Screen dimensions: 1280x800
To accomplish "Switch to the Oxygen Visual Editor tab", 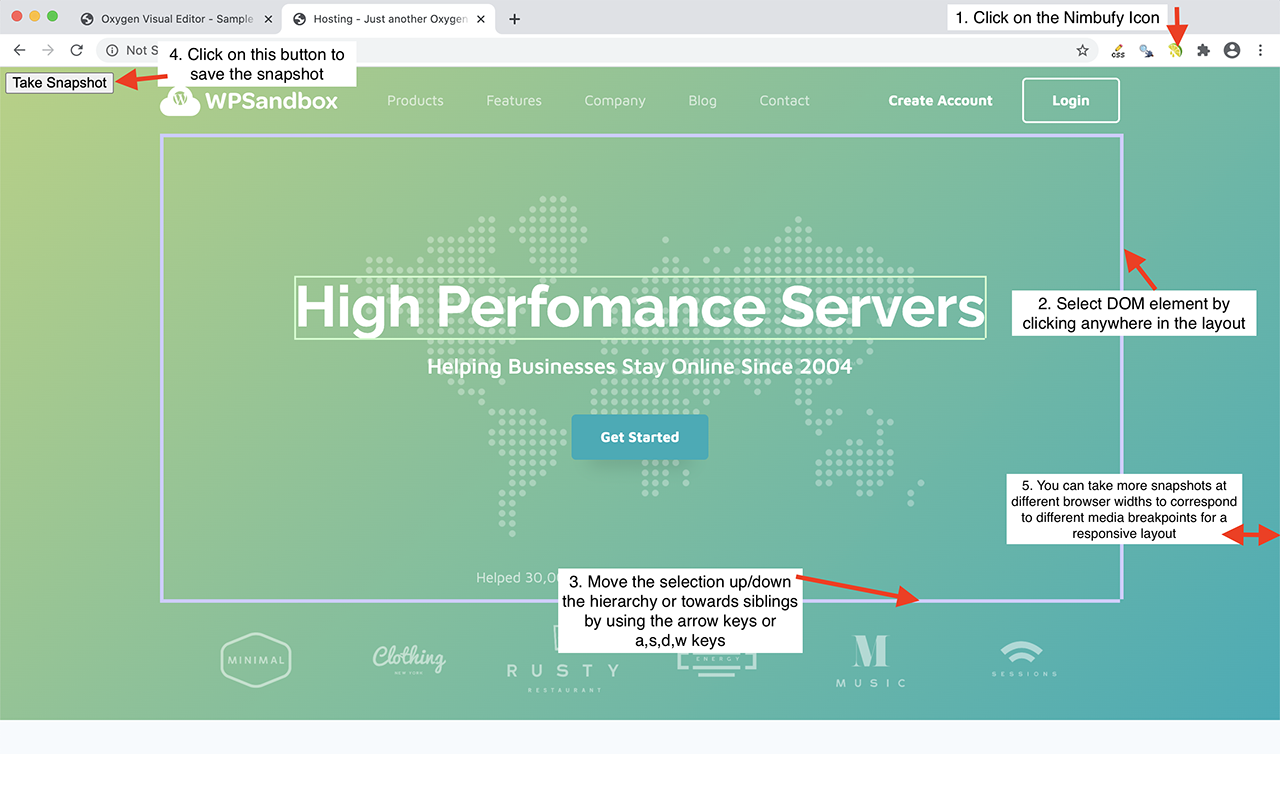I will pos(160,18).
